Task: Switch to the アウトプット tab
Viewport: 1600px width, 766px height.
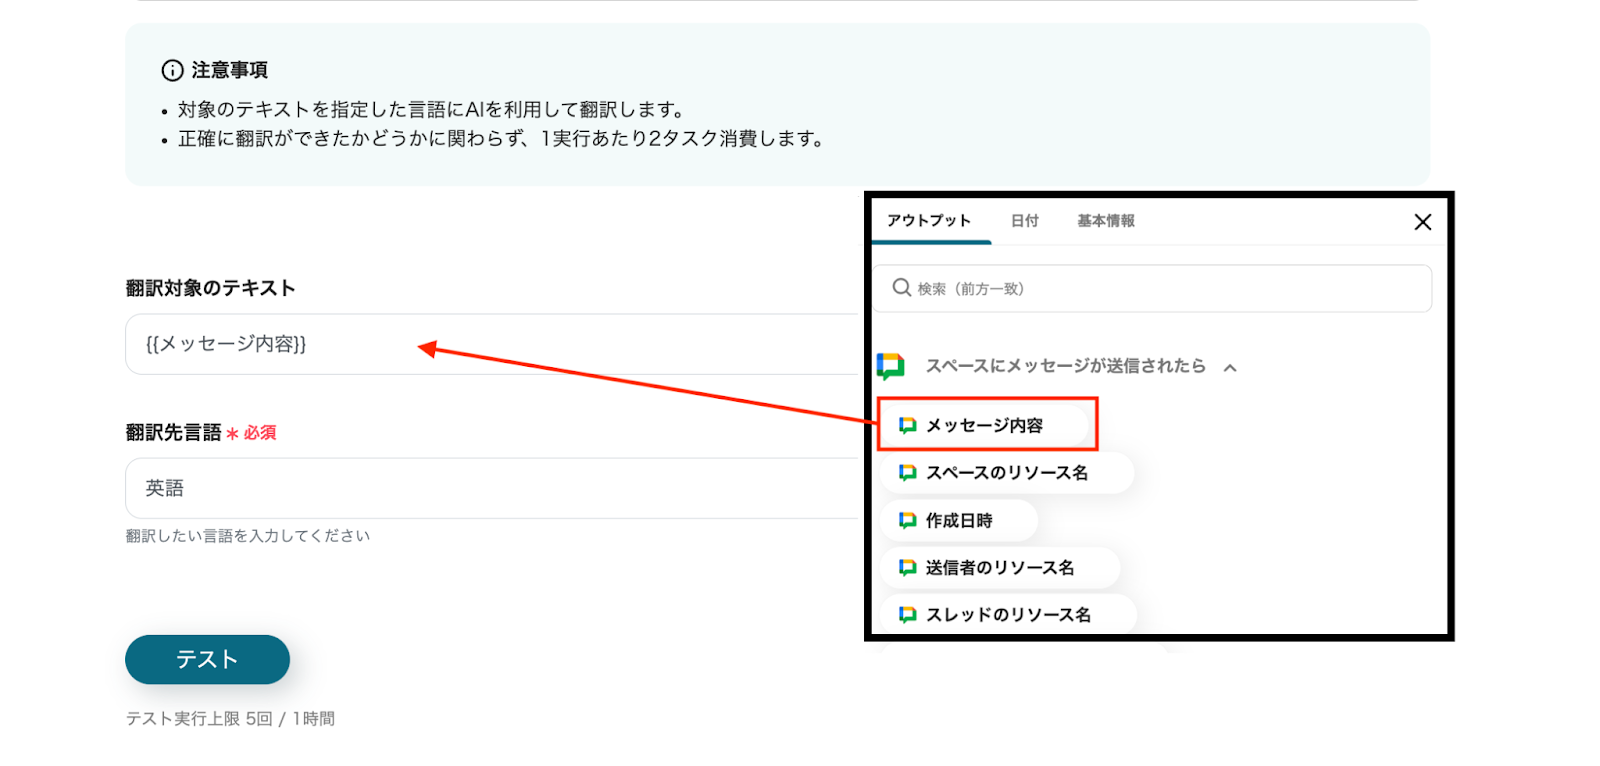Action: click(929, 221)
